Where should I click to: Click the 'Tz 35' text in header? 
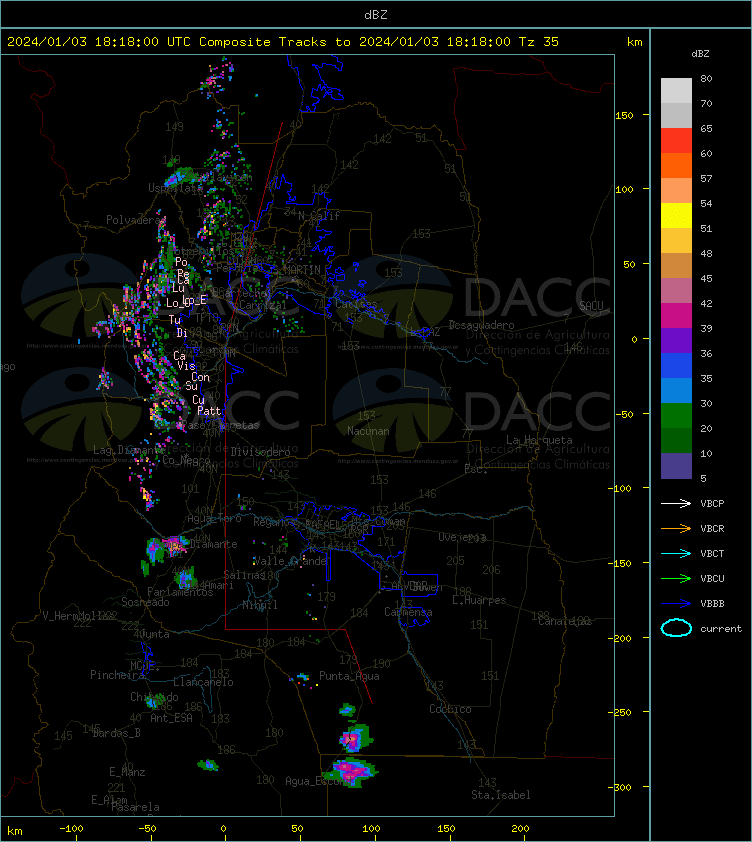pos(539,41)
